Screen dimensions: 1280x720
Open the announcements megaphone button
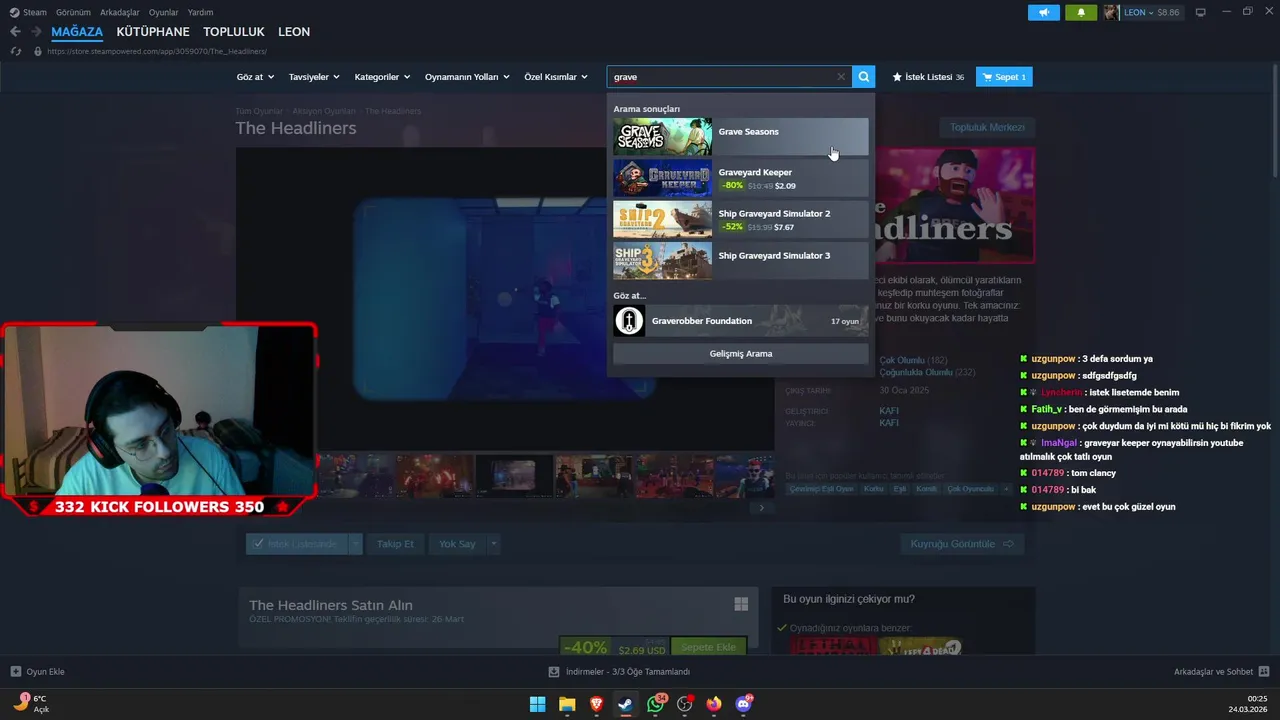click(x=1044, y=12)
